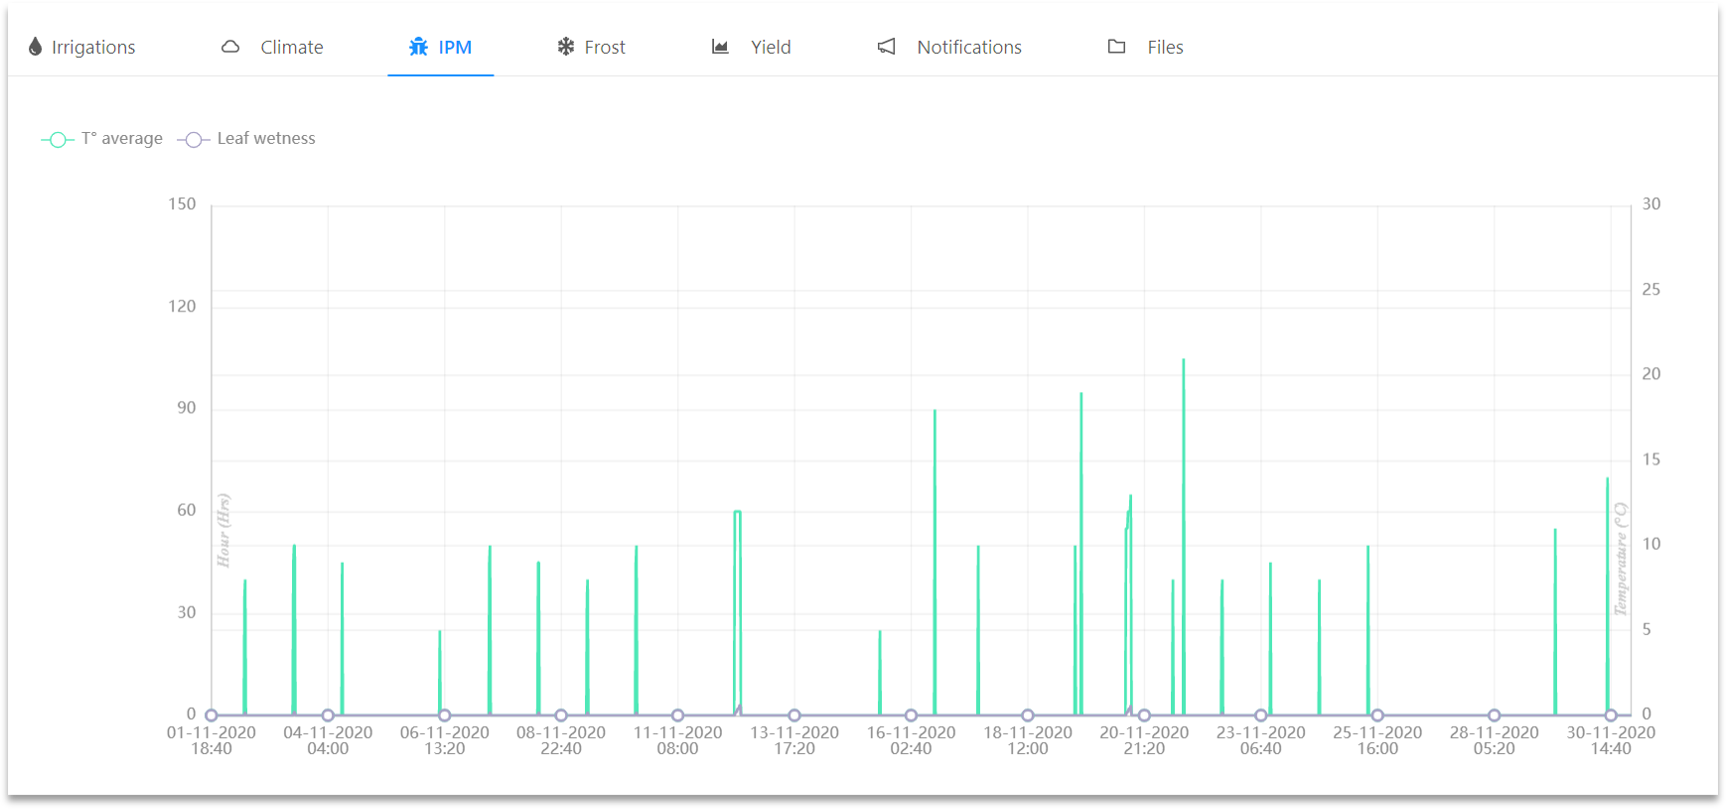This screenshot has width=1726, height=809.
Task: Open the Irrigations tab
Action: 82,47
